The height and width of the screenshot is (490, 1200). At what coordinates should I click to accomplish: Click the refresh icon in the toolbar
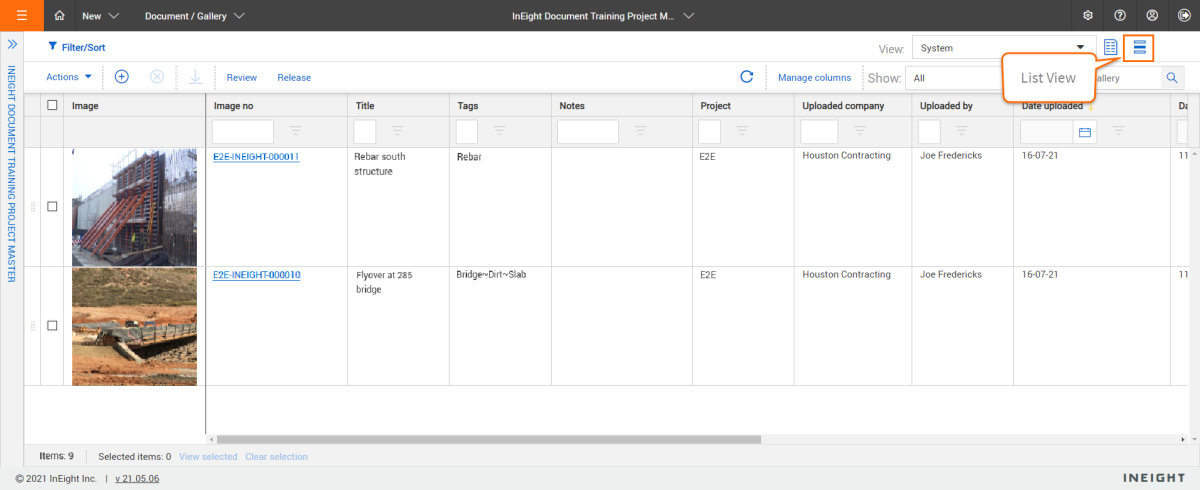coord(746,77)
